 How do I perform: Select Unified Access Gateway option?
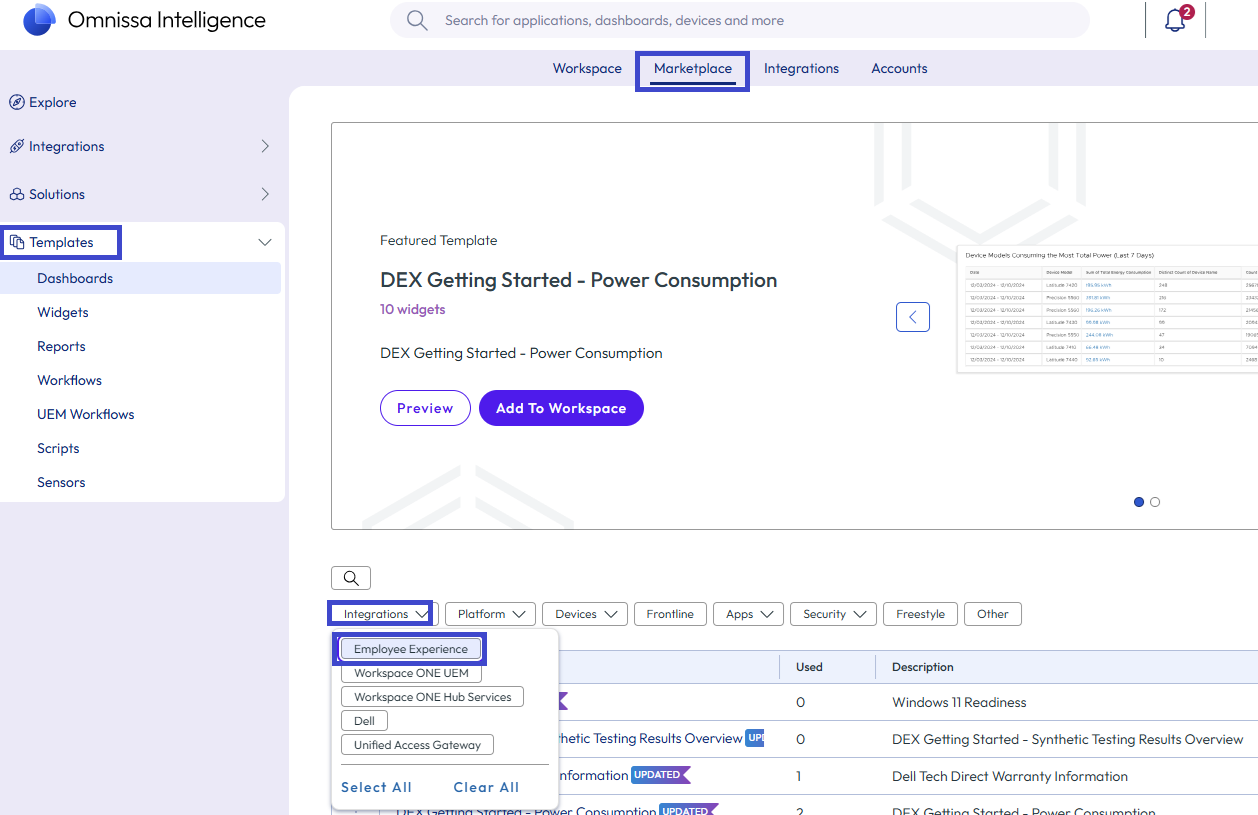point(417,745)
